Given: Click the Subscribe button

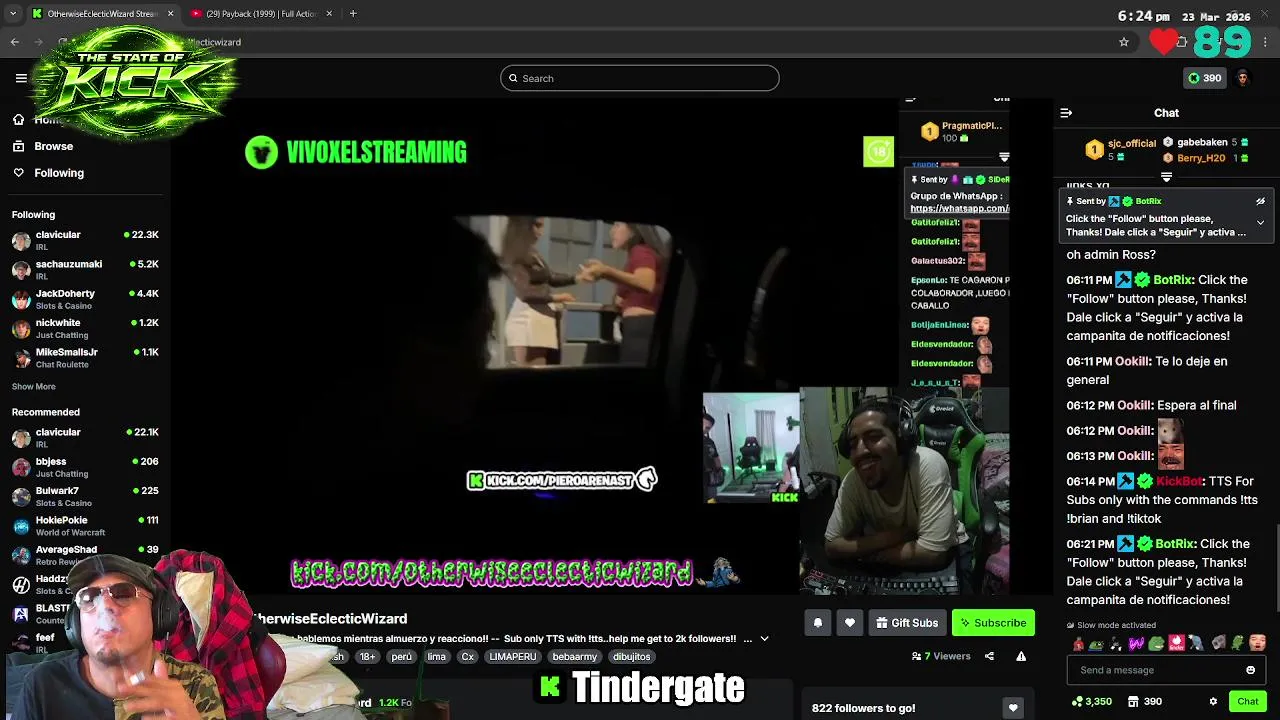Looking at the screenshot, I should tap(993, 623).
